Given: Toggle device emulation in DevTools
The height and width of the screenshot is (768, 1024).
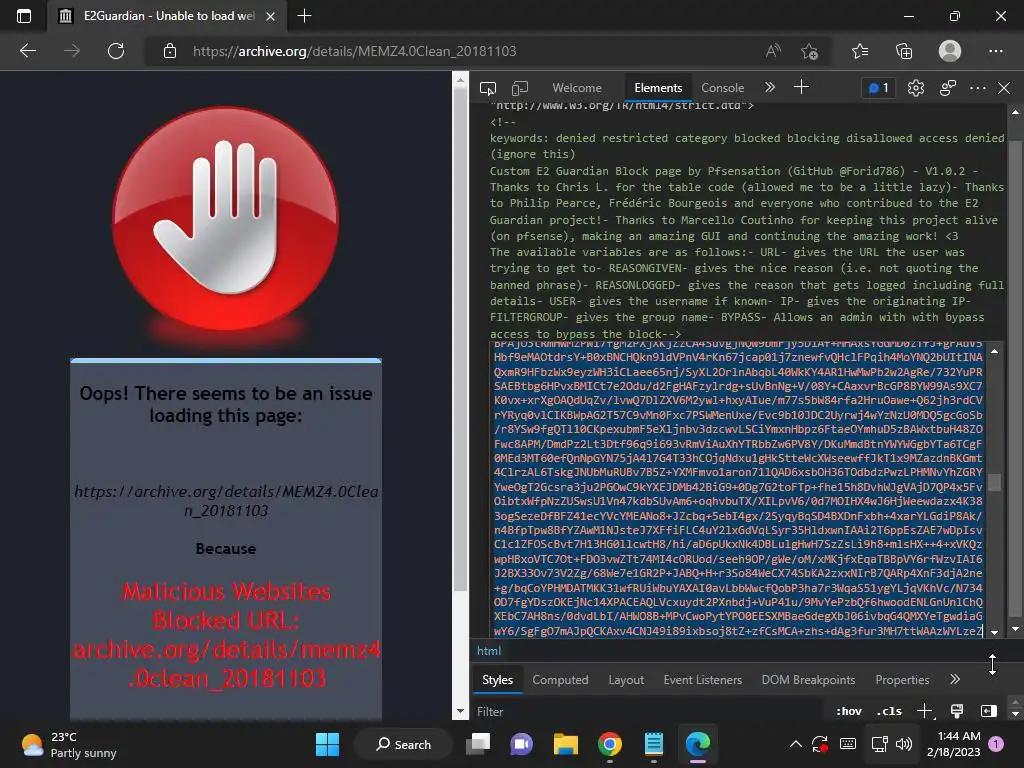Looking at the screenshot, I should (x=520, y=88).
